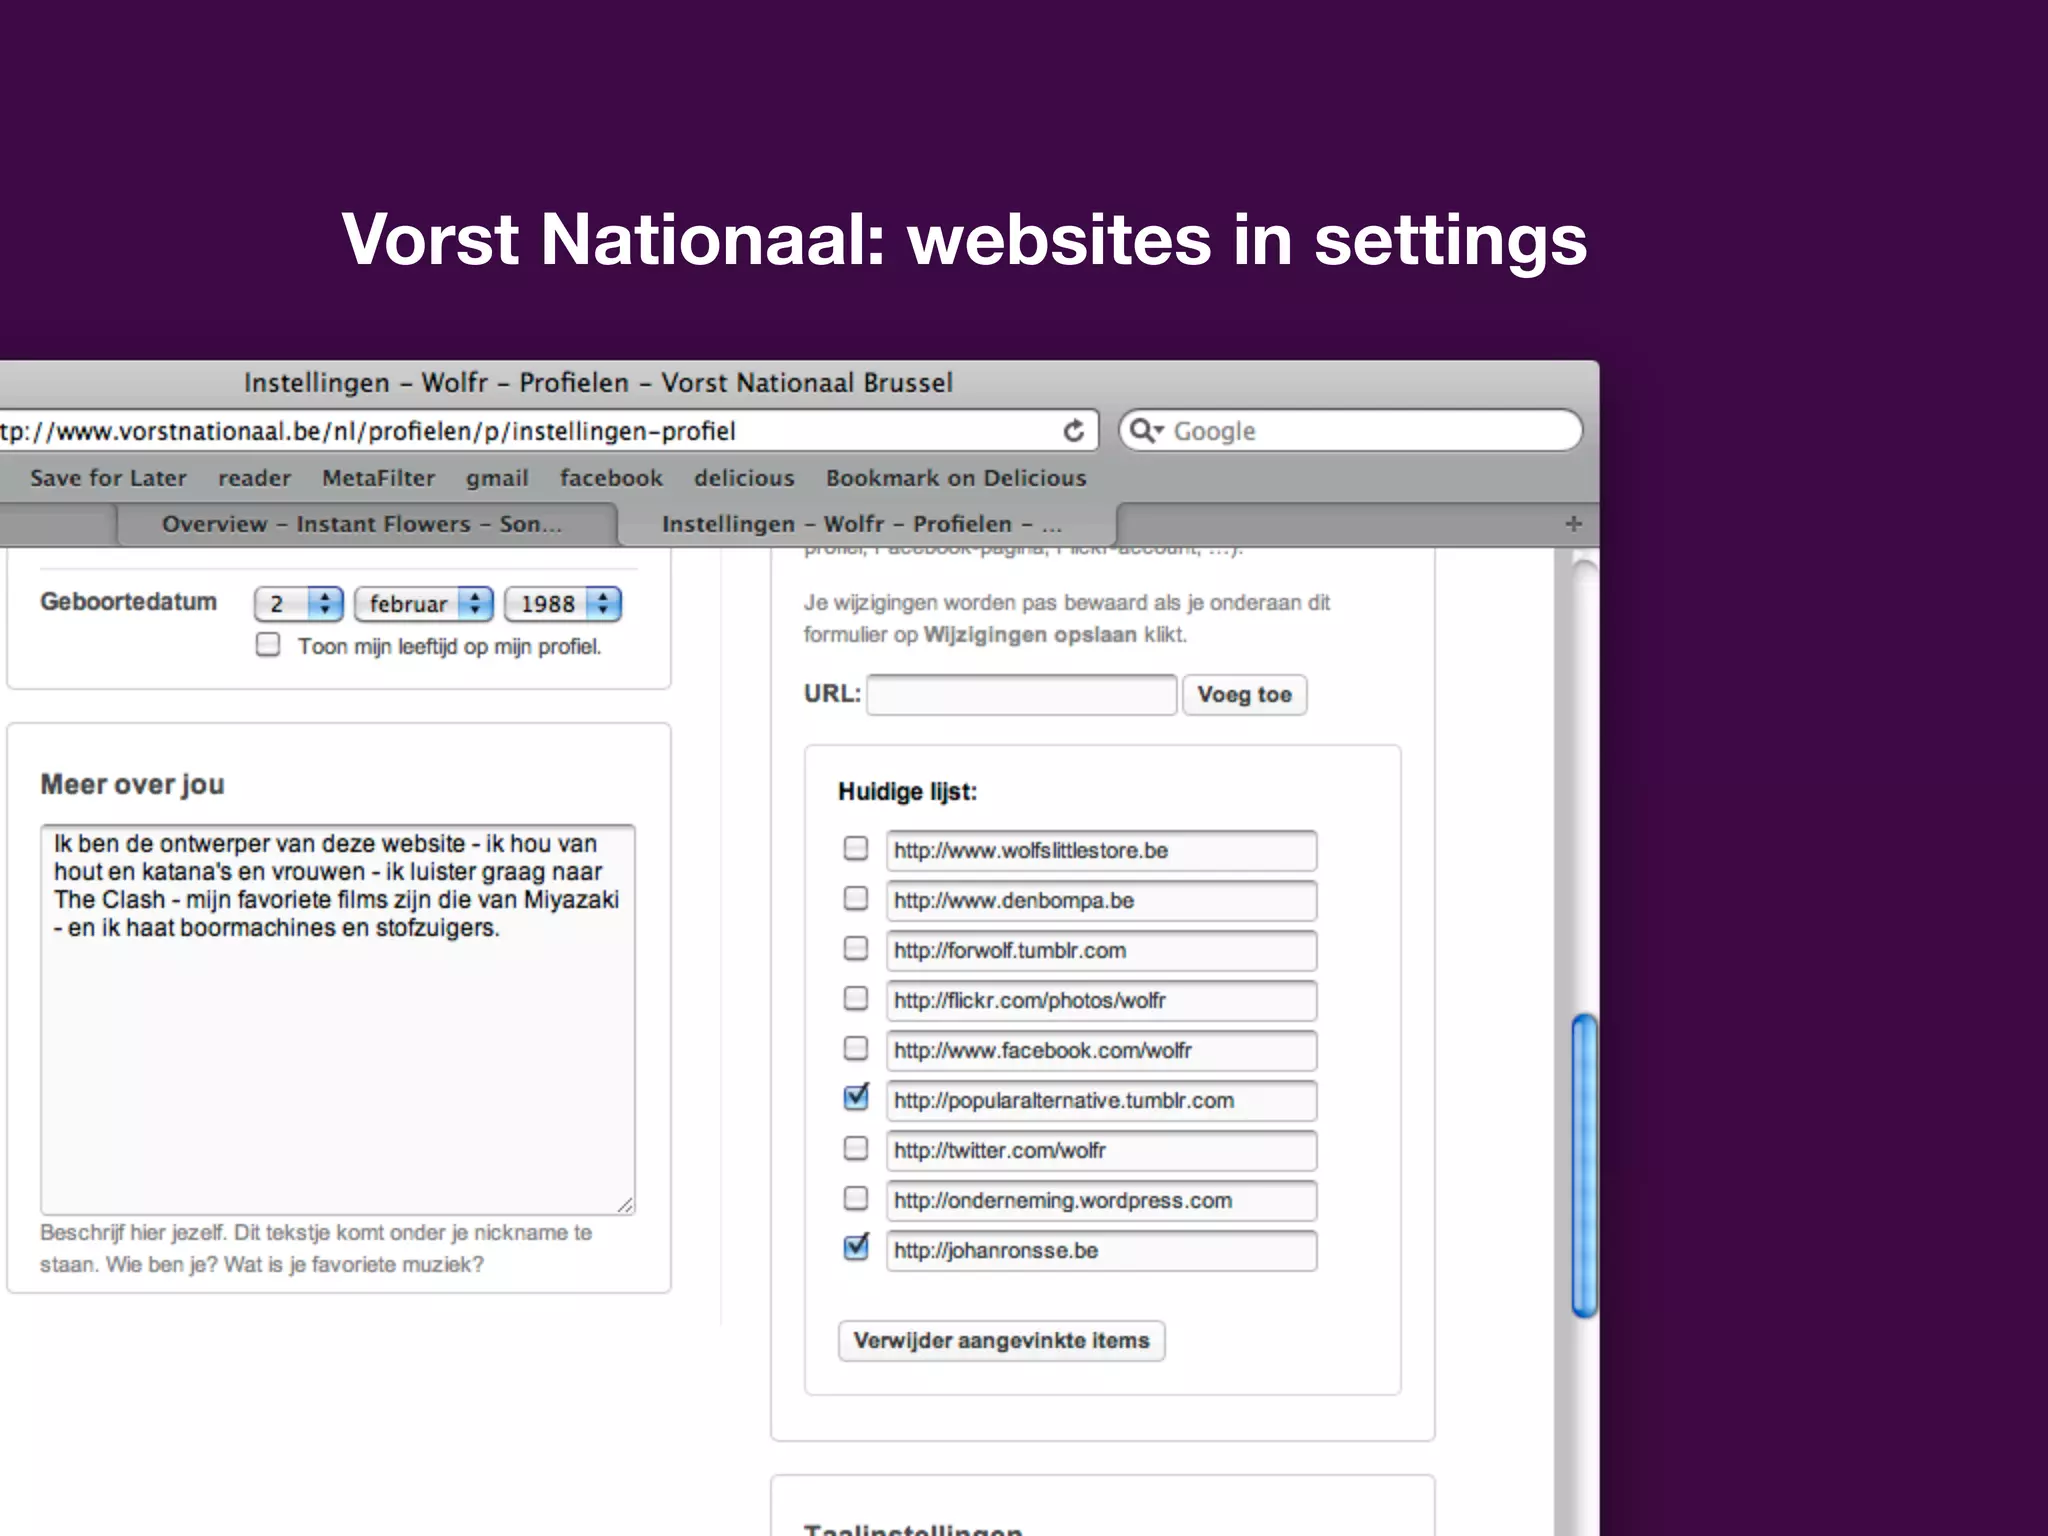Viewport: 2048px width, 1536px height.
Task: Click the onderneming.wordpress.com URL field
Action: (1101, 1200)
